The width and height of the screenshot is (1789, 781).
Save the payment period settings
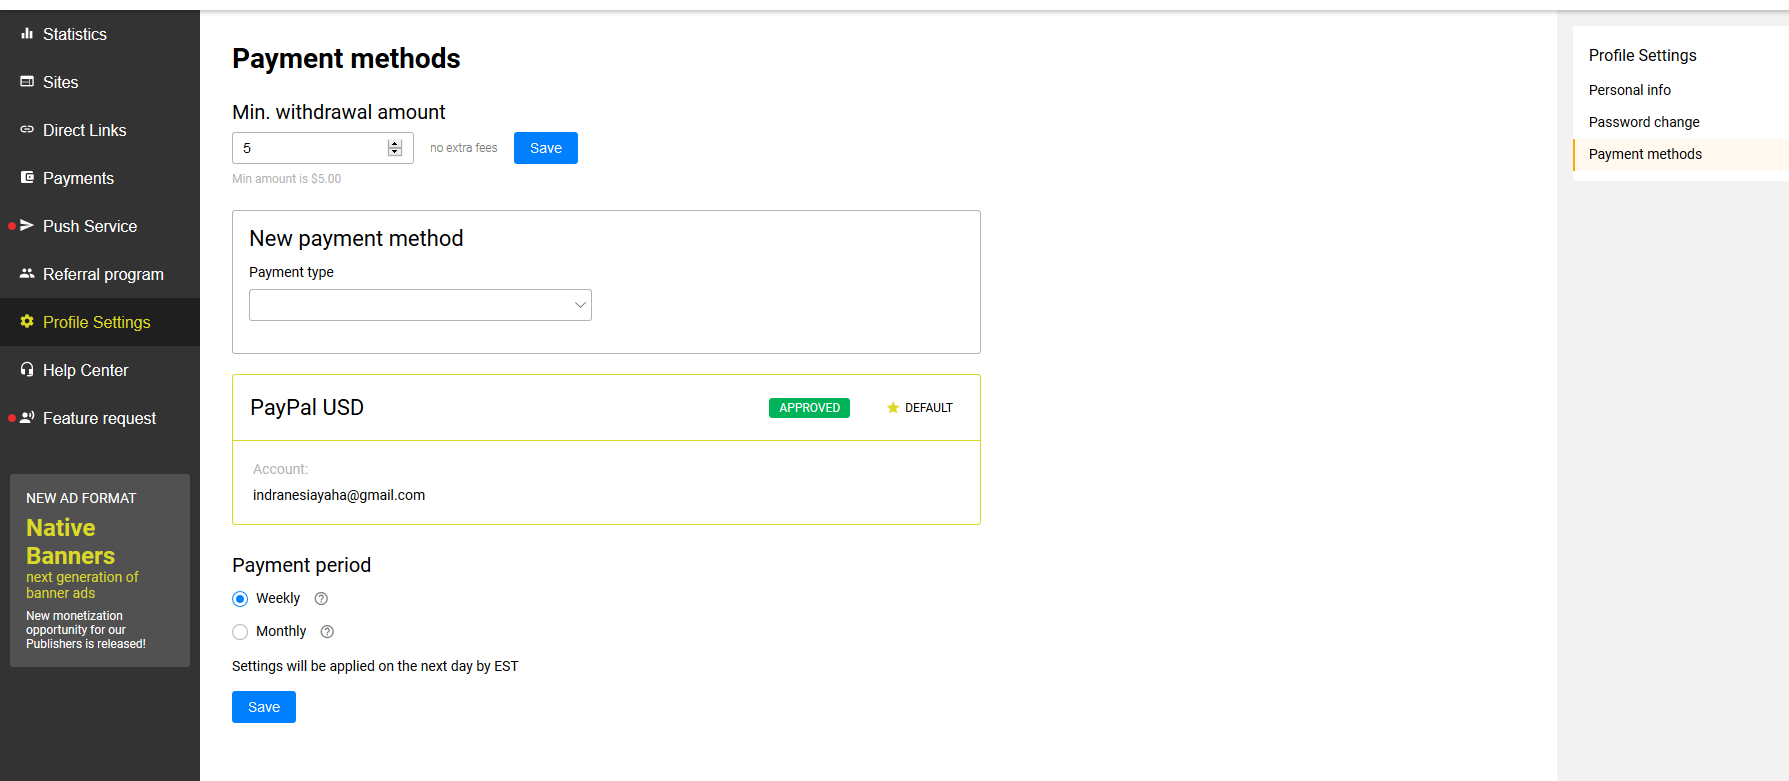264,707
